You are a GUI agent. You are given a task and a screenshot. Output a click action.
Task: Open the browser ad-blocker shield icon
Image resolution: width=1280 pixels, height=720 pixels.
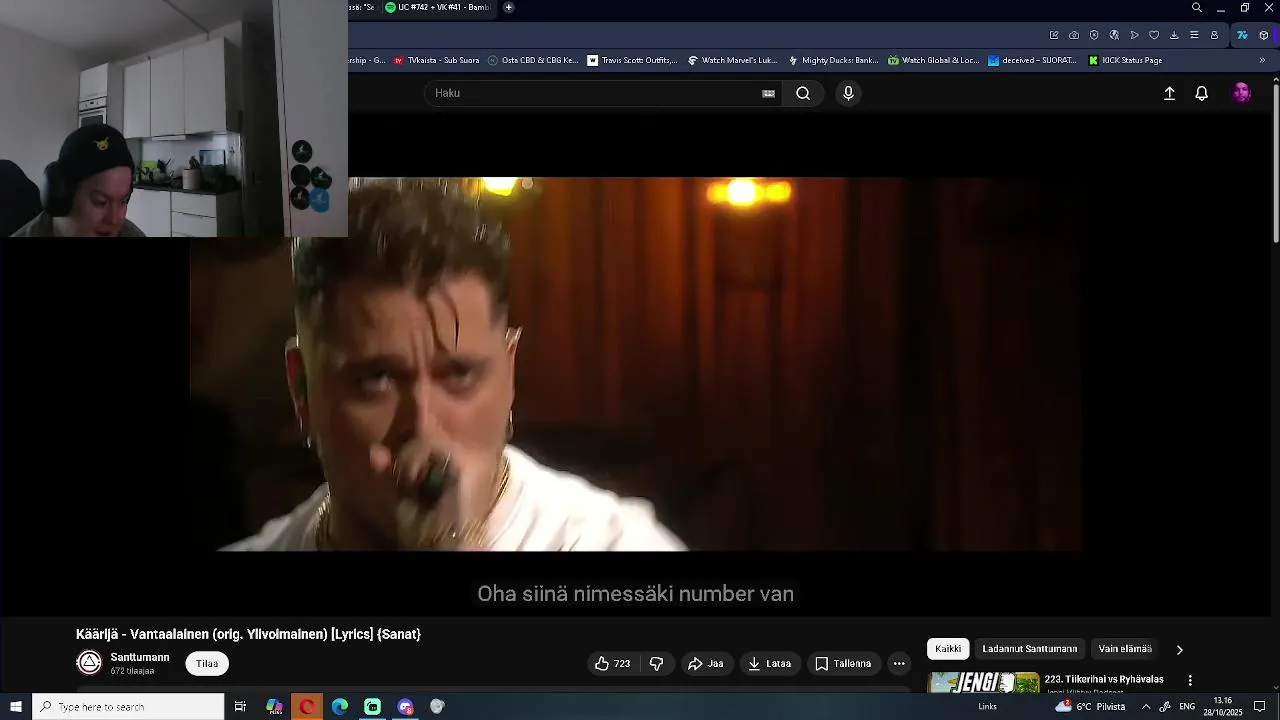[x=1094, y=35]
